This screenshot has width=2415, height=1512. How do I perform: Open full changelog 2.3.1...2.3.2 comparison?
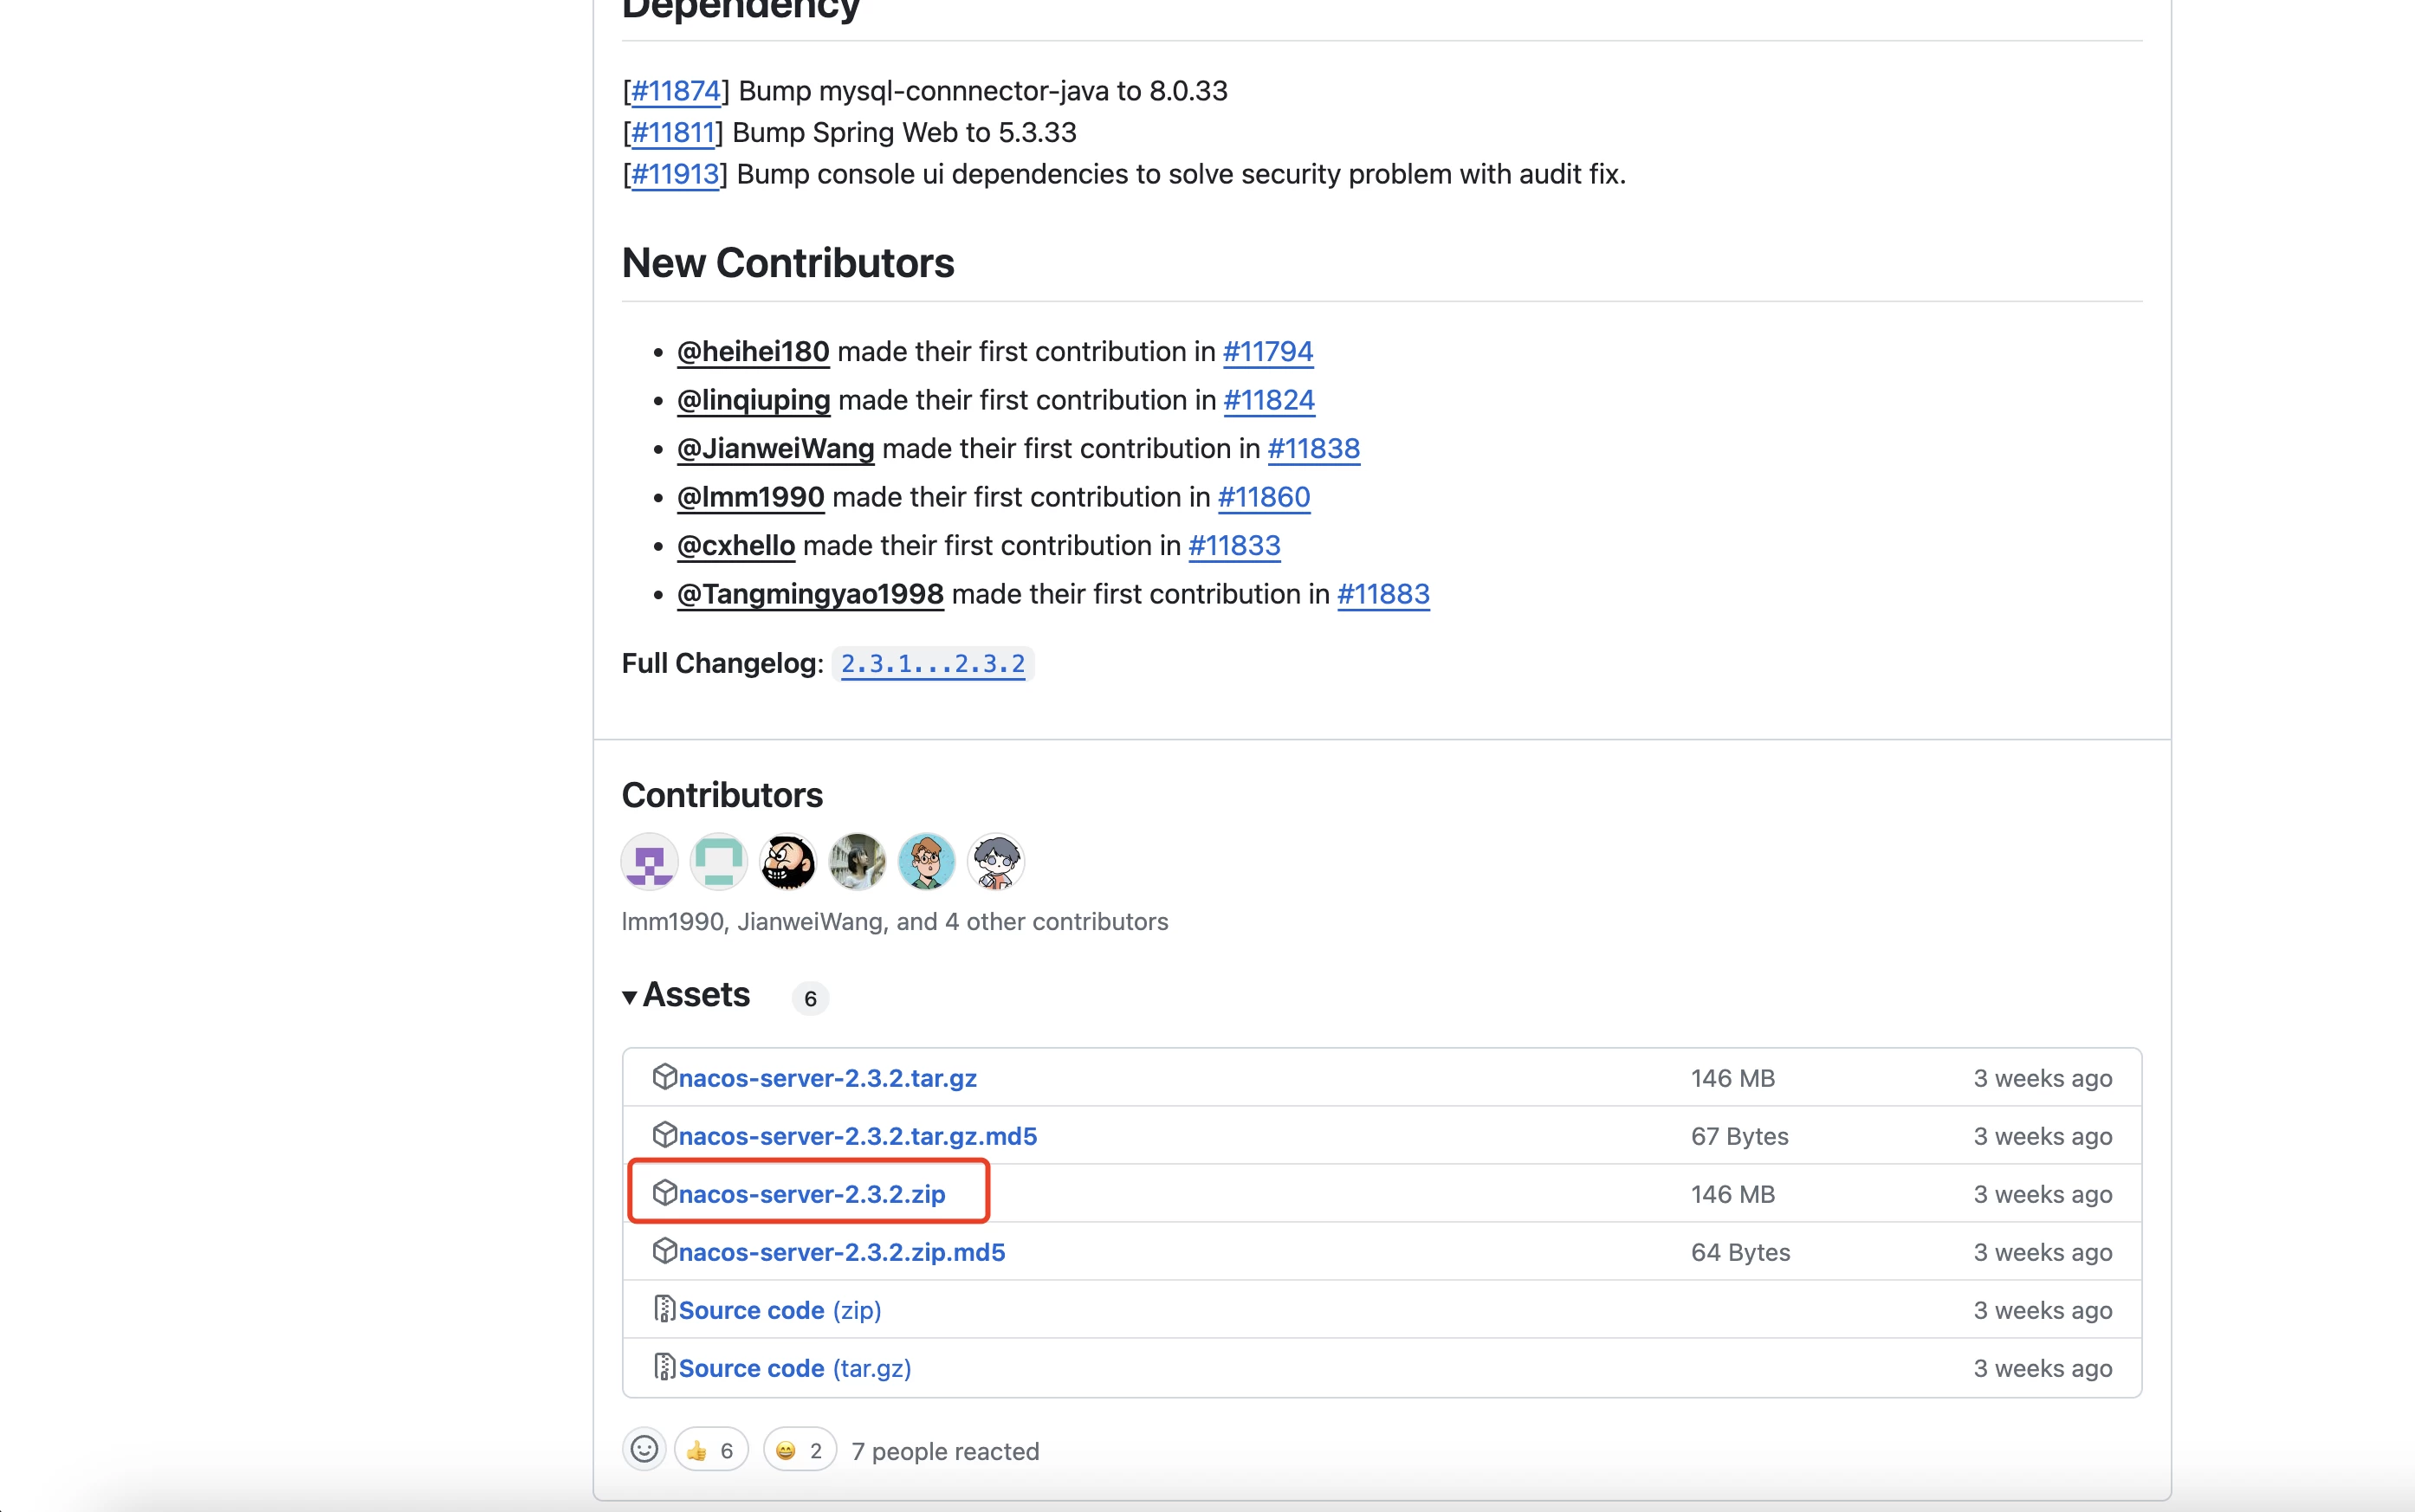pyautogui.click(x=933, y=664)
